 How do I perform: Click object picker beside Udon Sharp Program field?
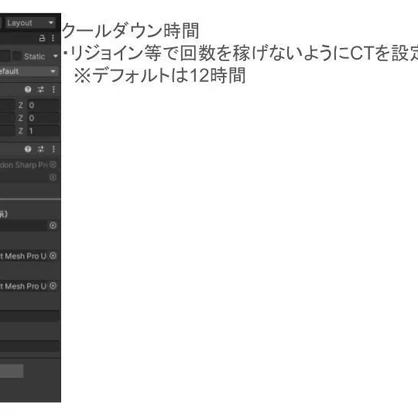53,165
